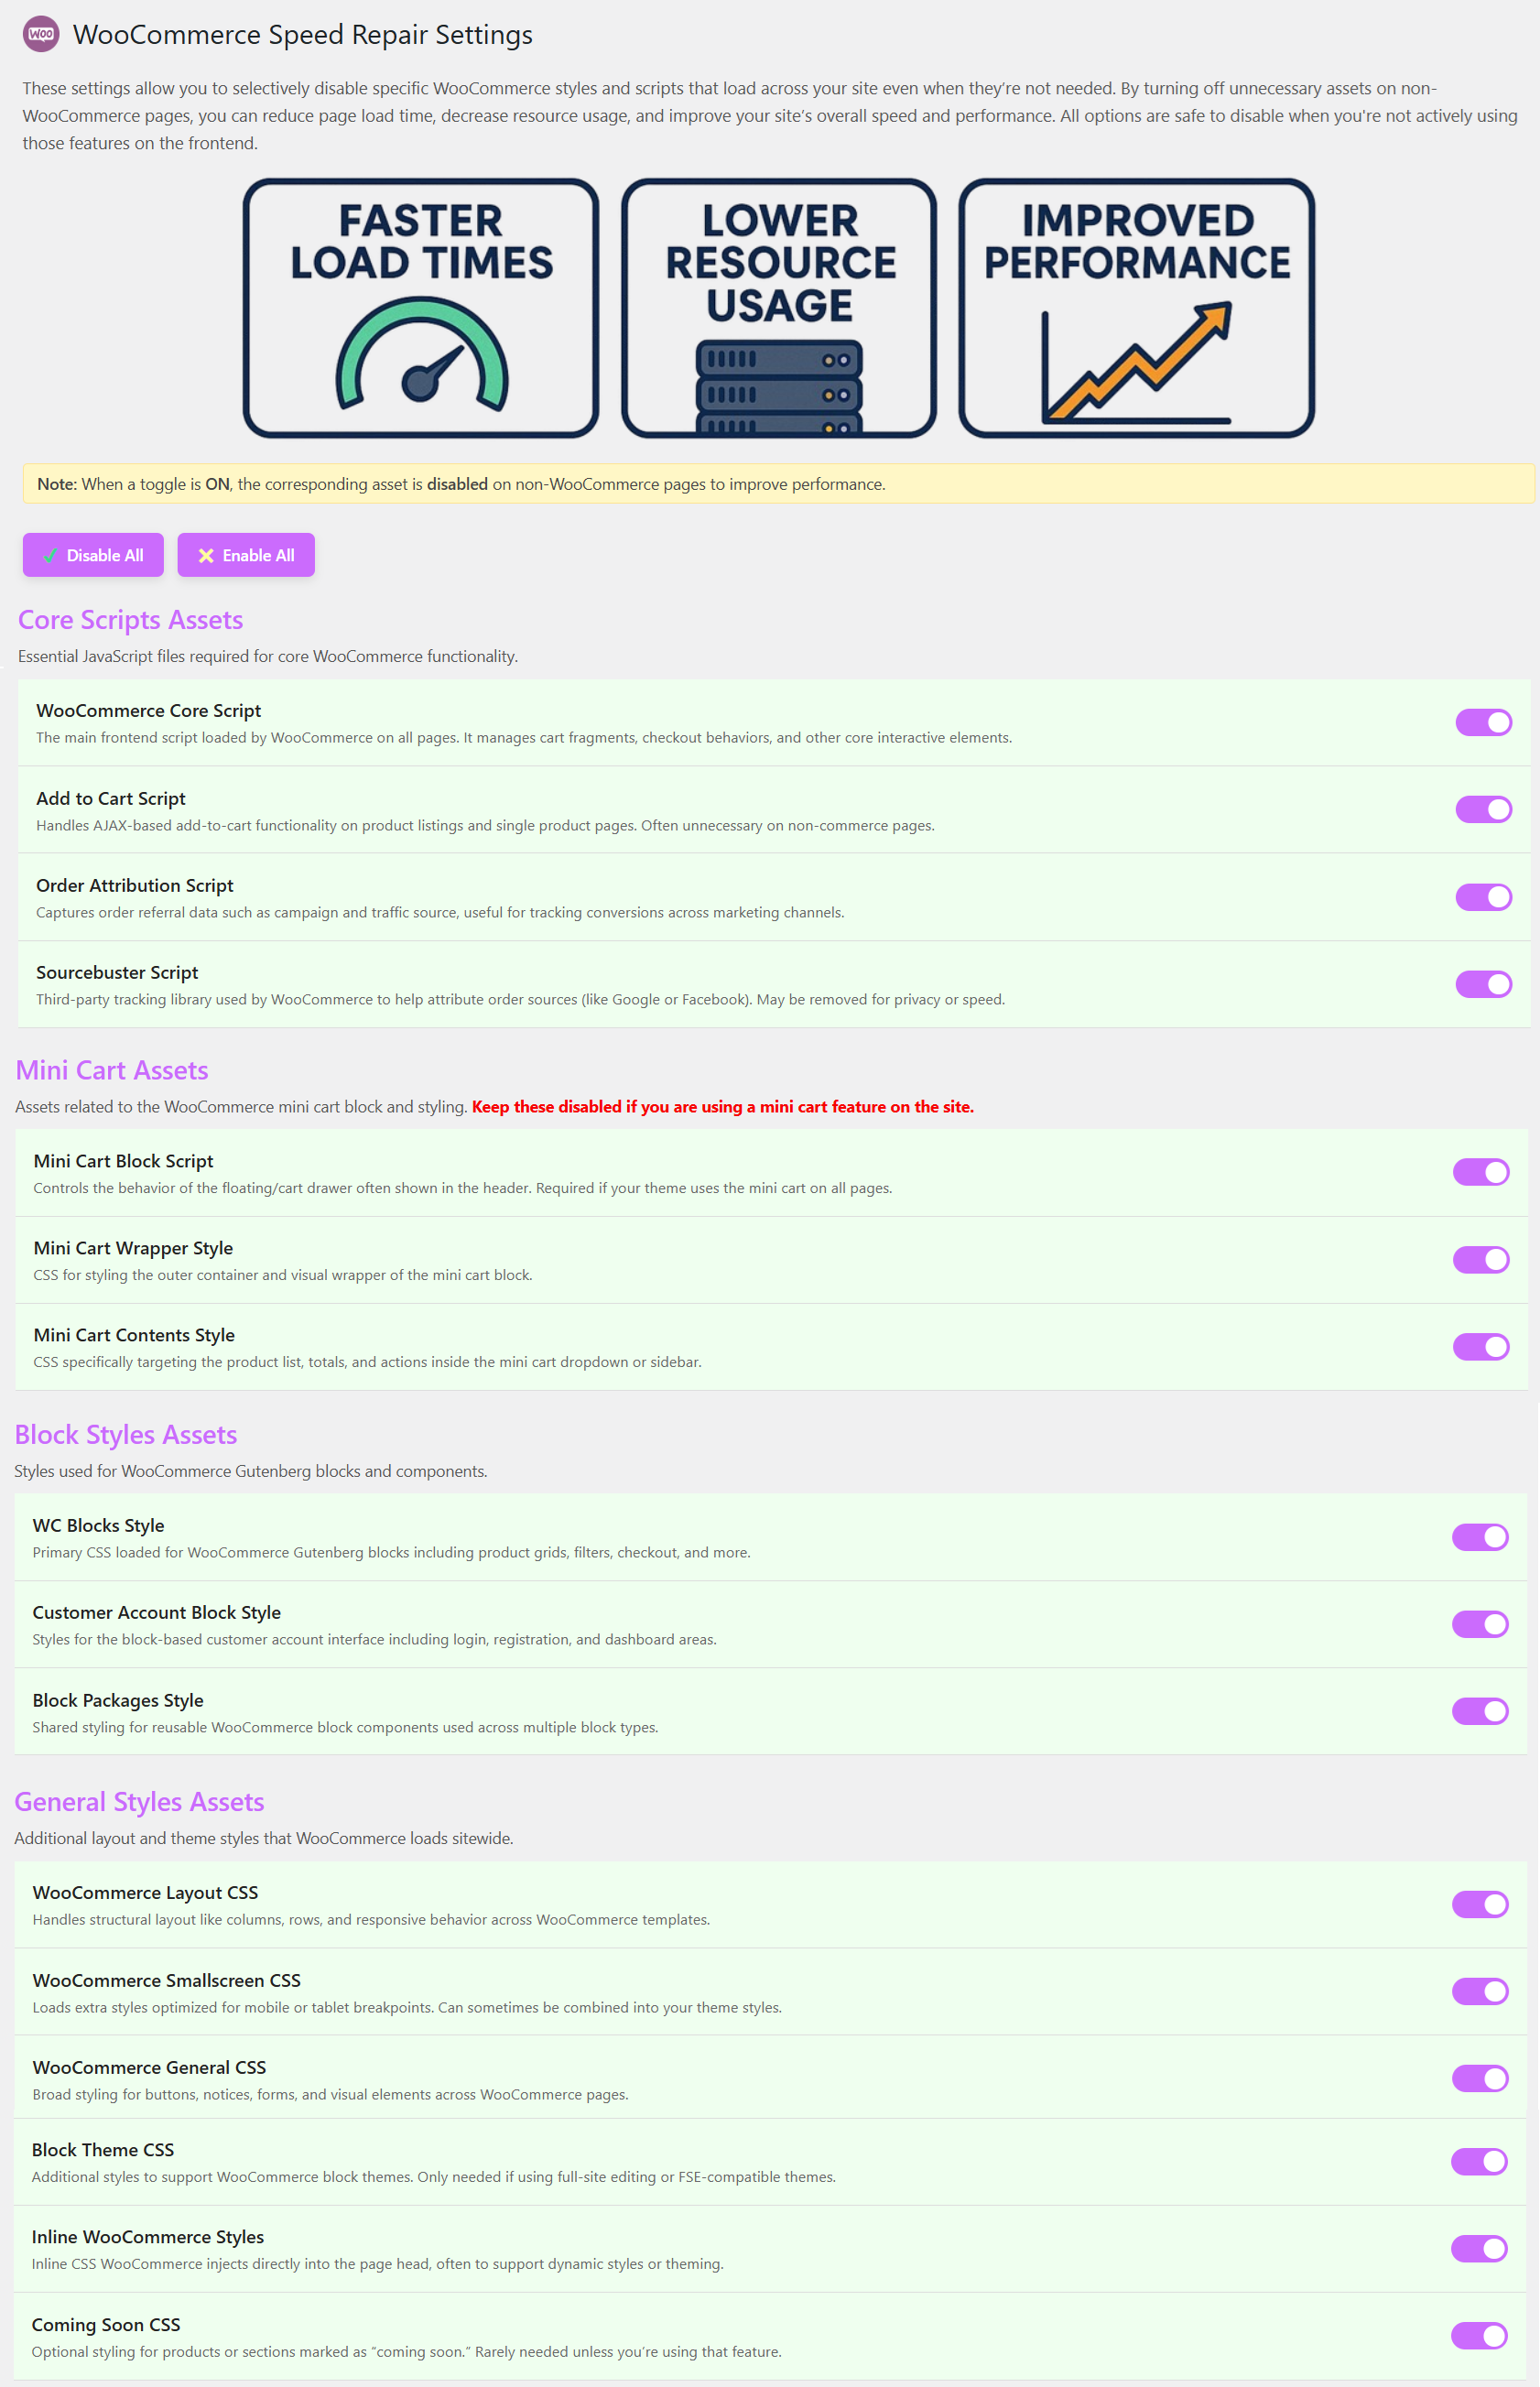Click the Core Scripts Assets heading

pyautogui.click(x=130, y=620)
